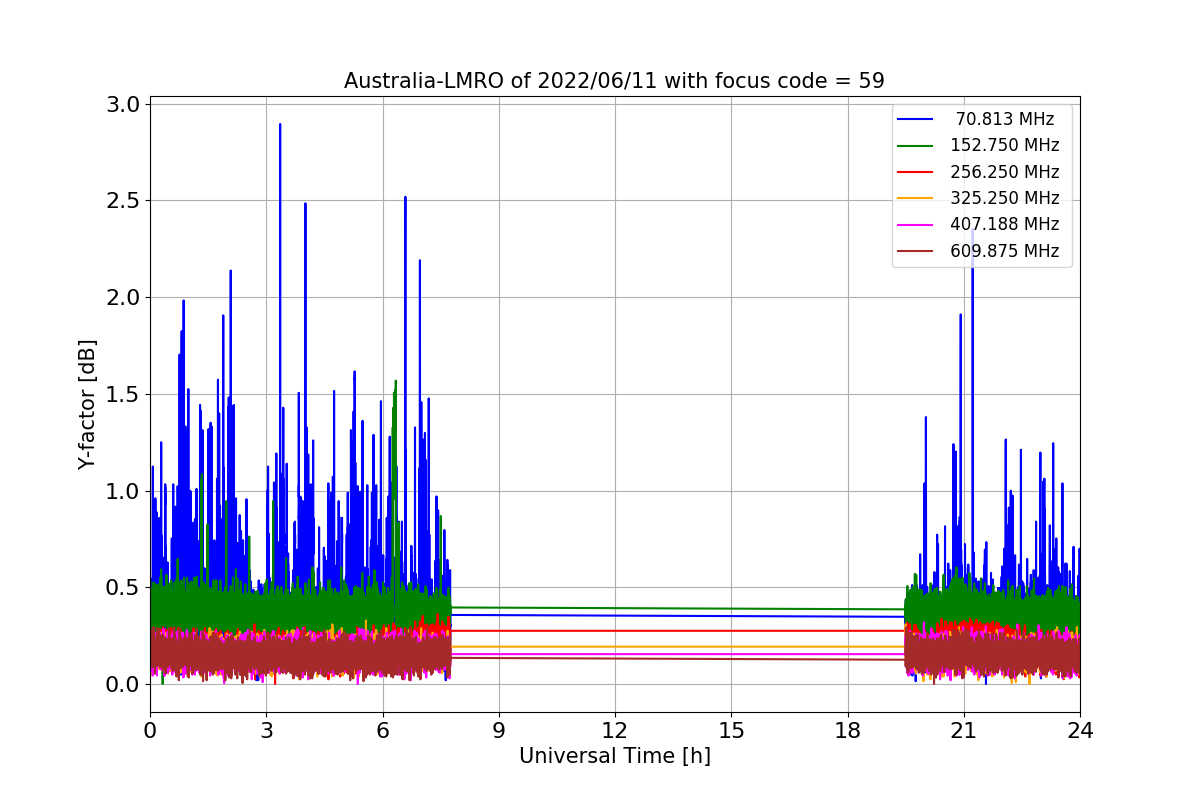Select the '609.875 MHz' legend label
This screenshot has width=1200, height=800.
pyautogui.click(x=1005, y=251)
